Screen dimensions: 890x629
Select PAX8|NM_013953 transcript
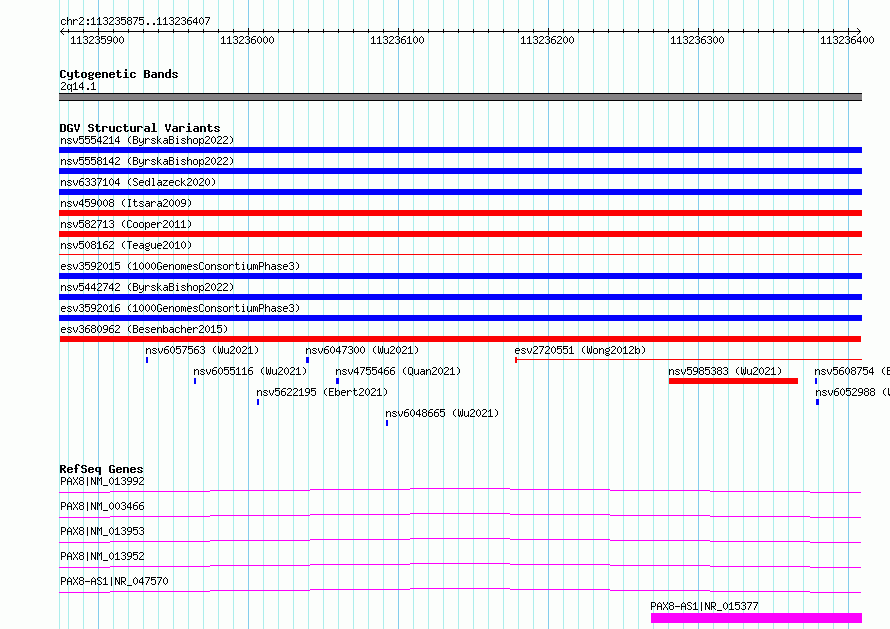[102, 531]
